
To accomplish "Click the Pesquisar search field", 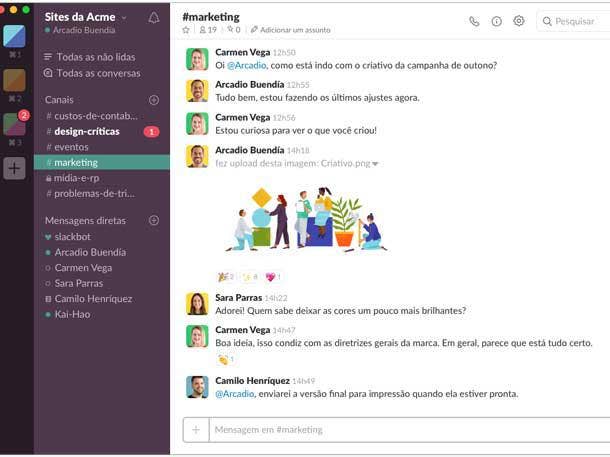I will point(575,21).
